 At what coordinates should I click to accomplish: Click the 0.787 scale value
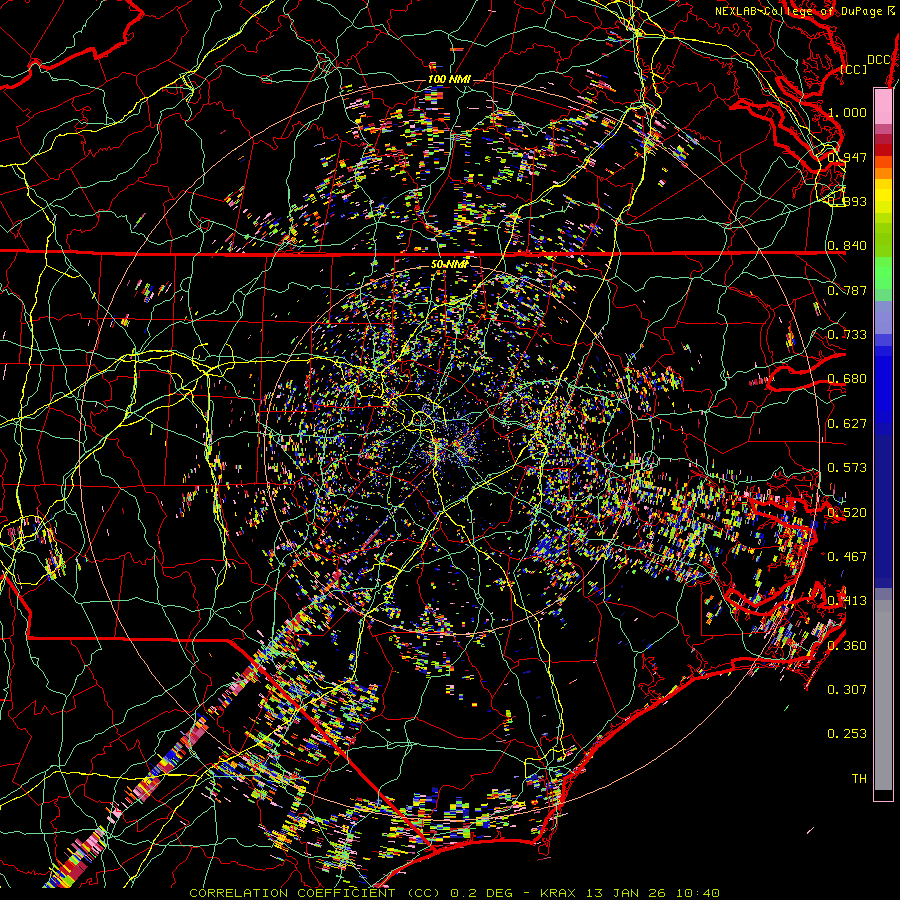[x=848, y=290]
